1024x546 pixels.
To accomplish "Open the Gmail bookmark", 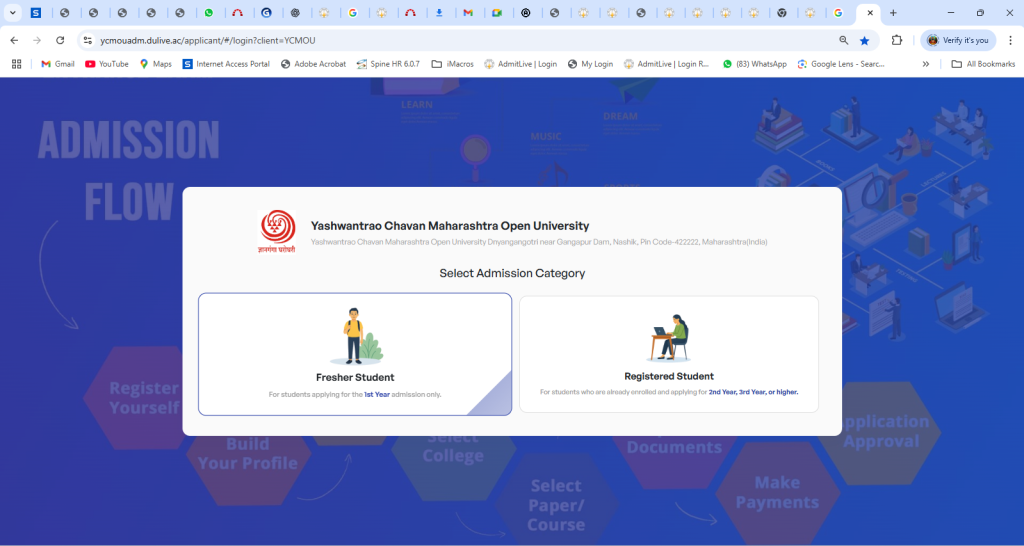I will (57, 64).
